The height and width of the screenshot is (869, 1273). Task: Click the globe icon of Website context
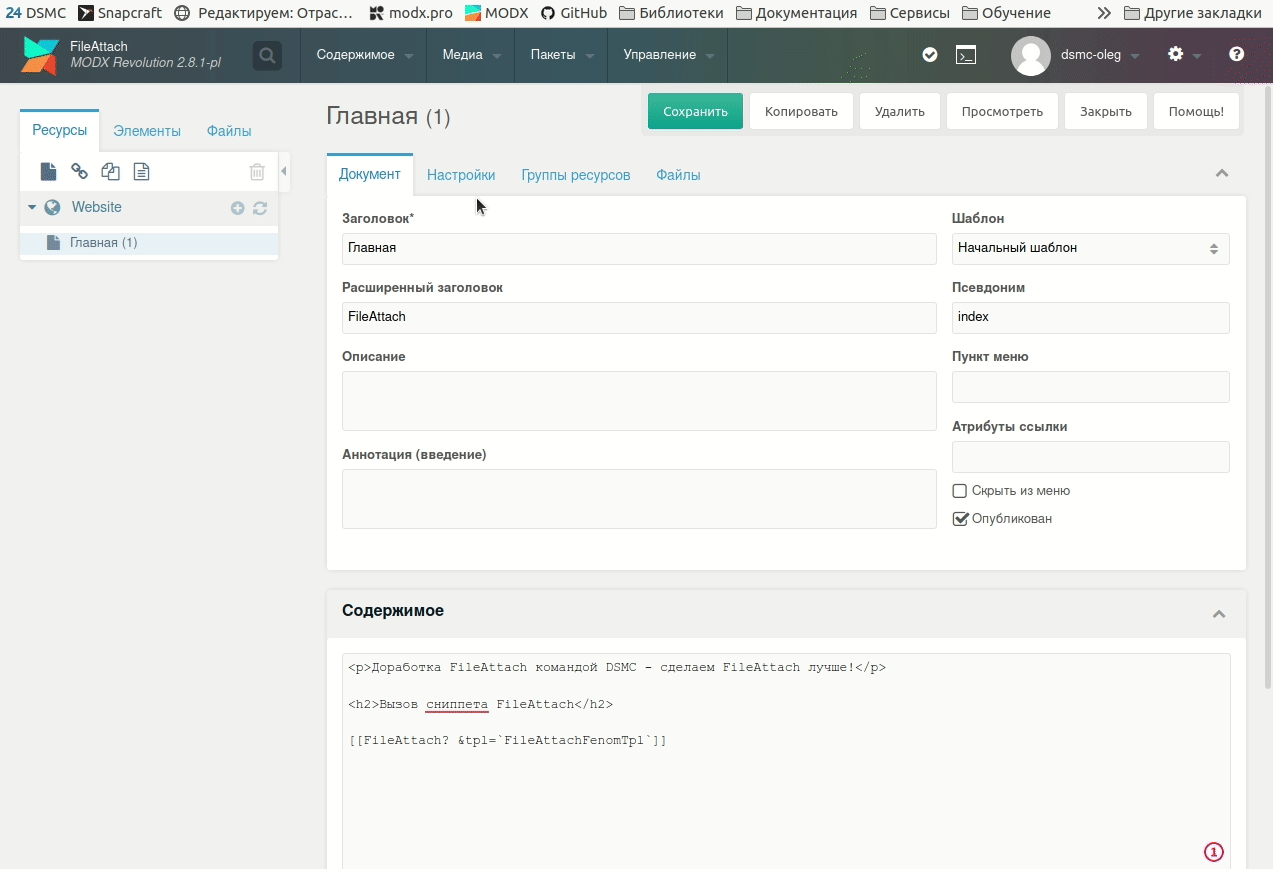52,207
